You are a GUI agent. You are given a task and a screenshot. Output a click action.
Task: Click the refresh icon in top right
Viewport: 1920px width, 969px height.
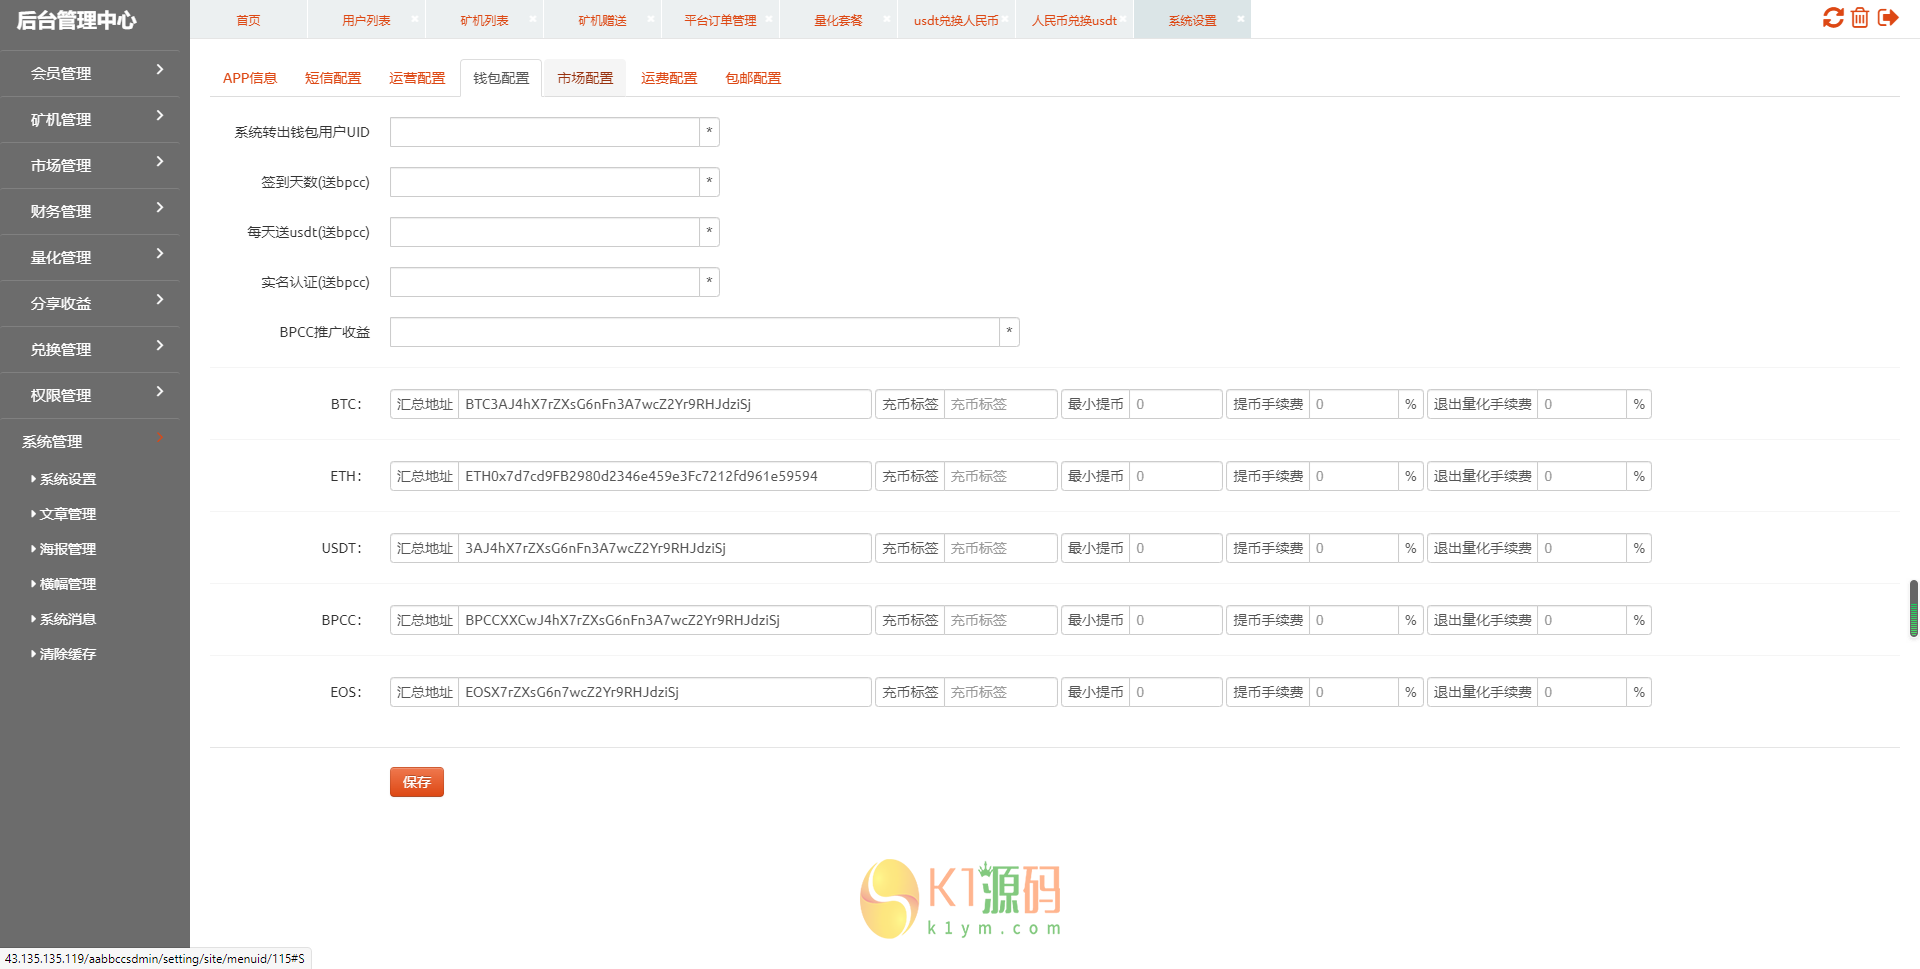tap(1832, 18)
